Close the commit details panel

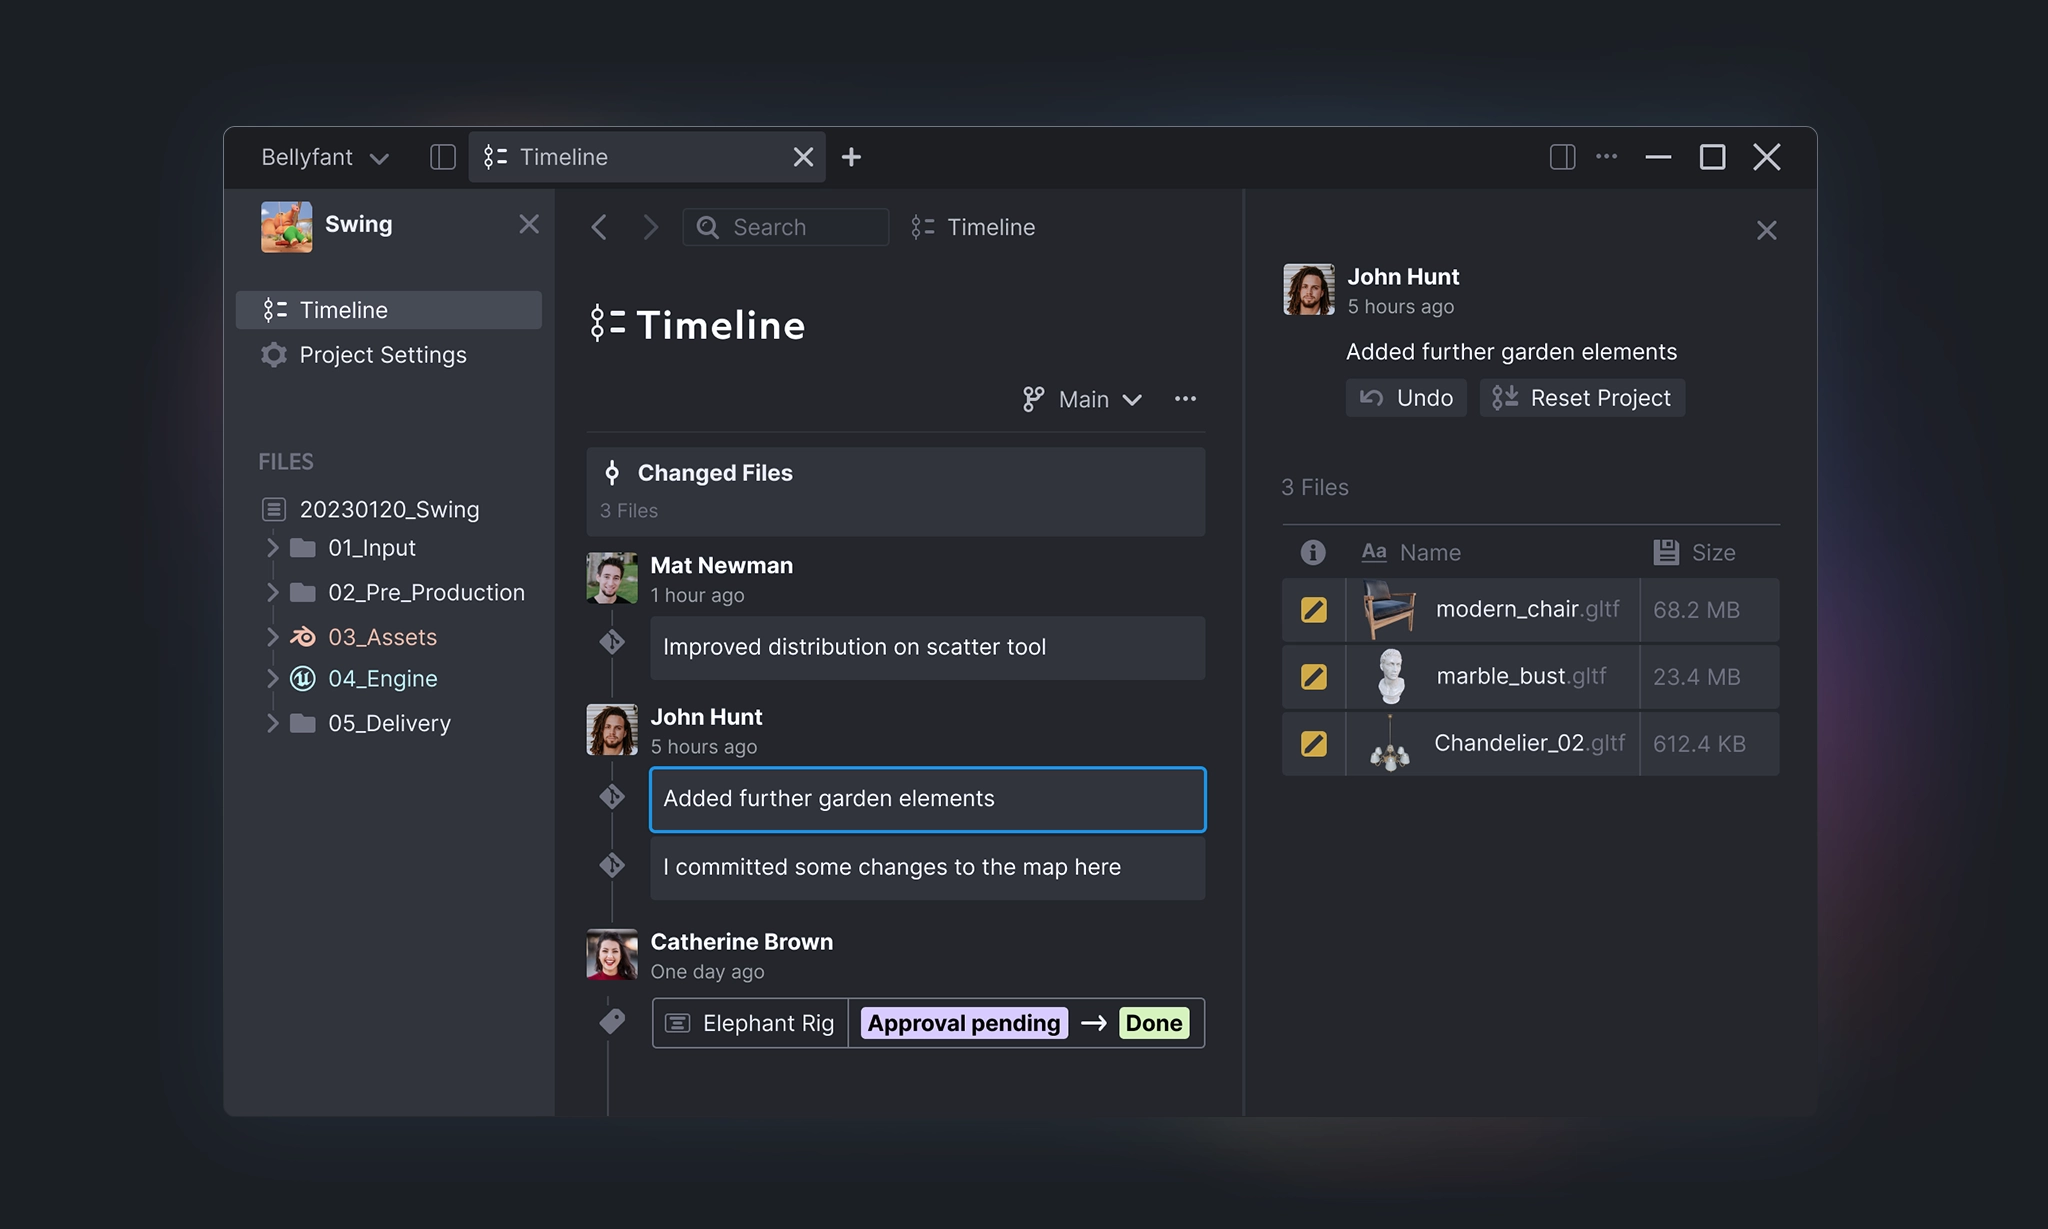pos(1766,231)
